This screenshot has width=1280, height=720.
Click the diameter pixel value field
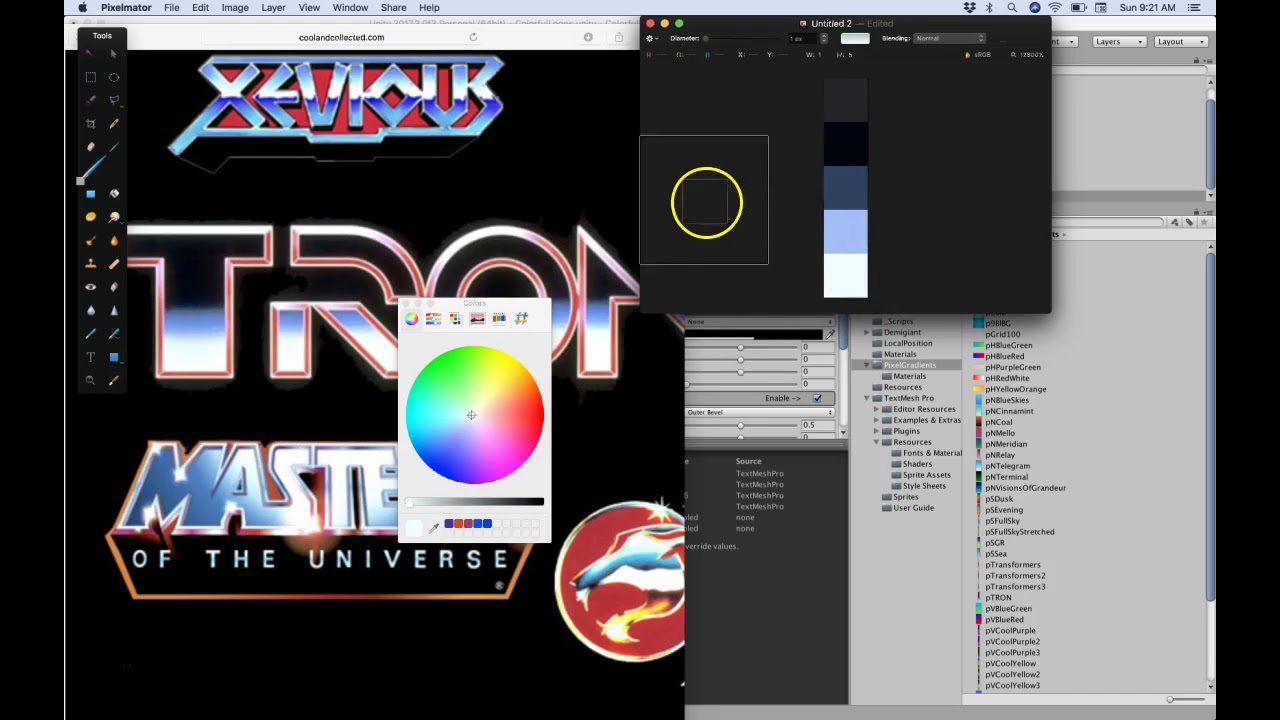click(x=803, y=38)
